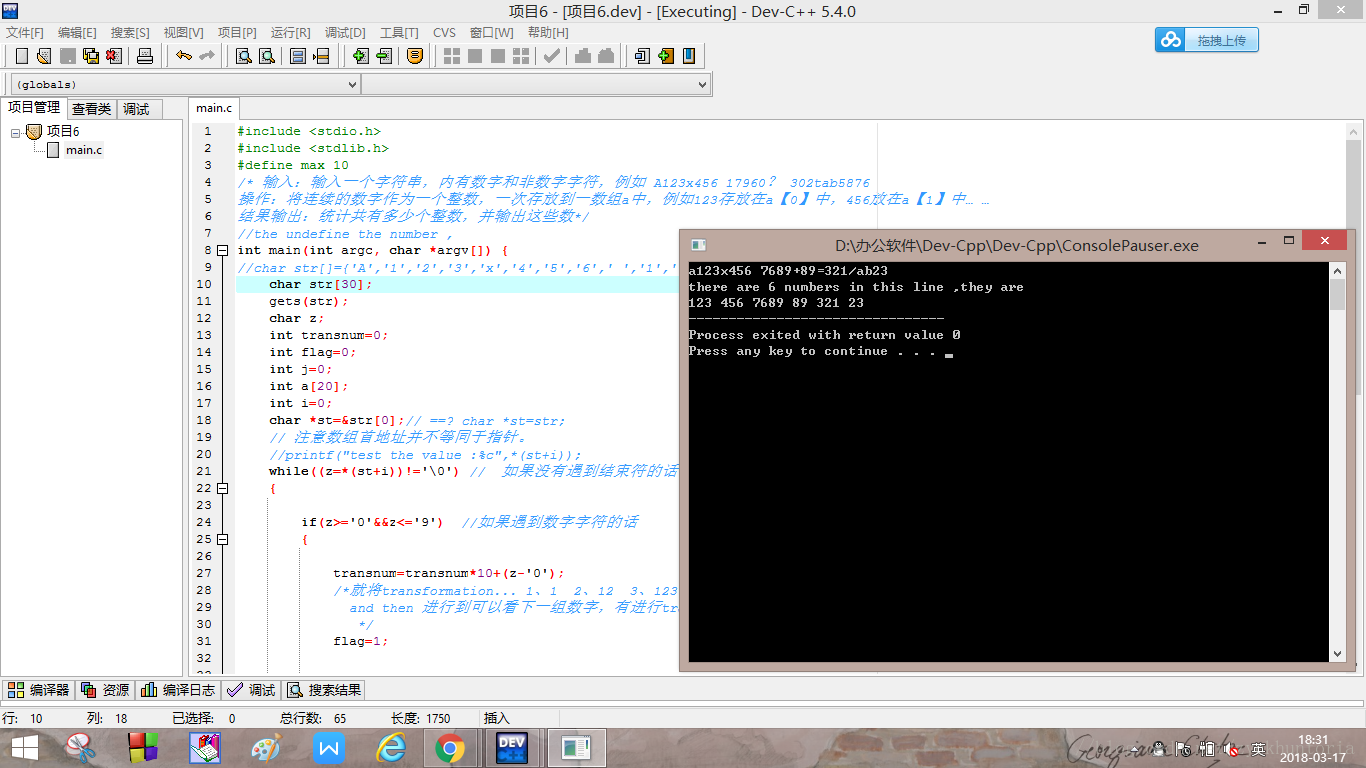Click the delete profiling information icon
1366x768 pixels.
coord(606,56)
